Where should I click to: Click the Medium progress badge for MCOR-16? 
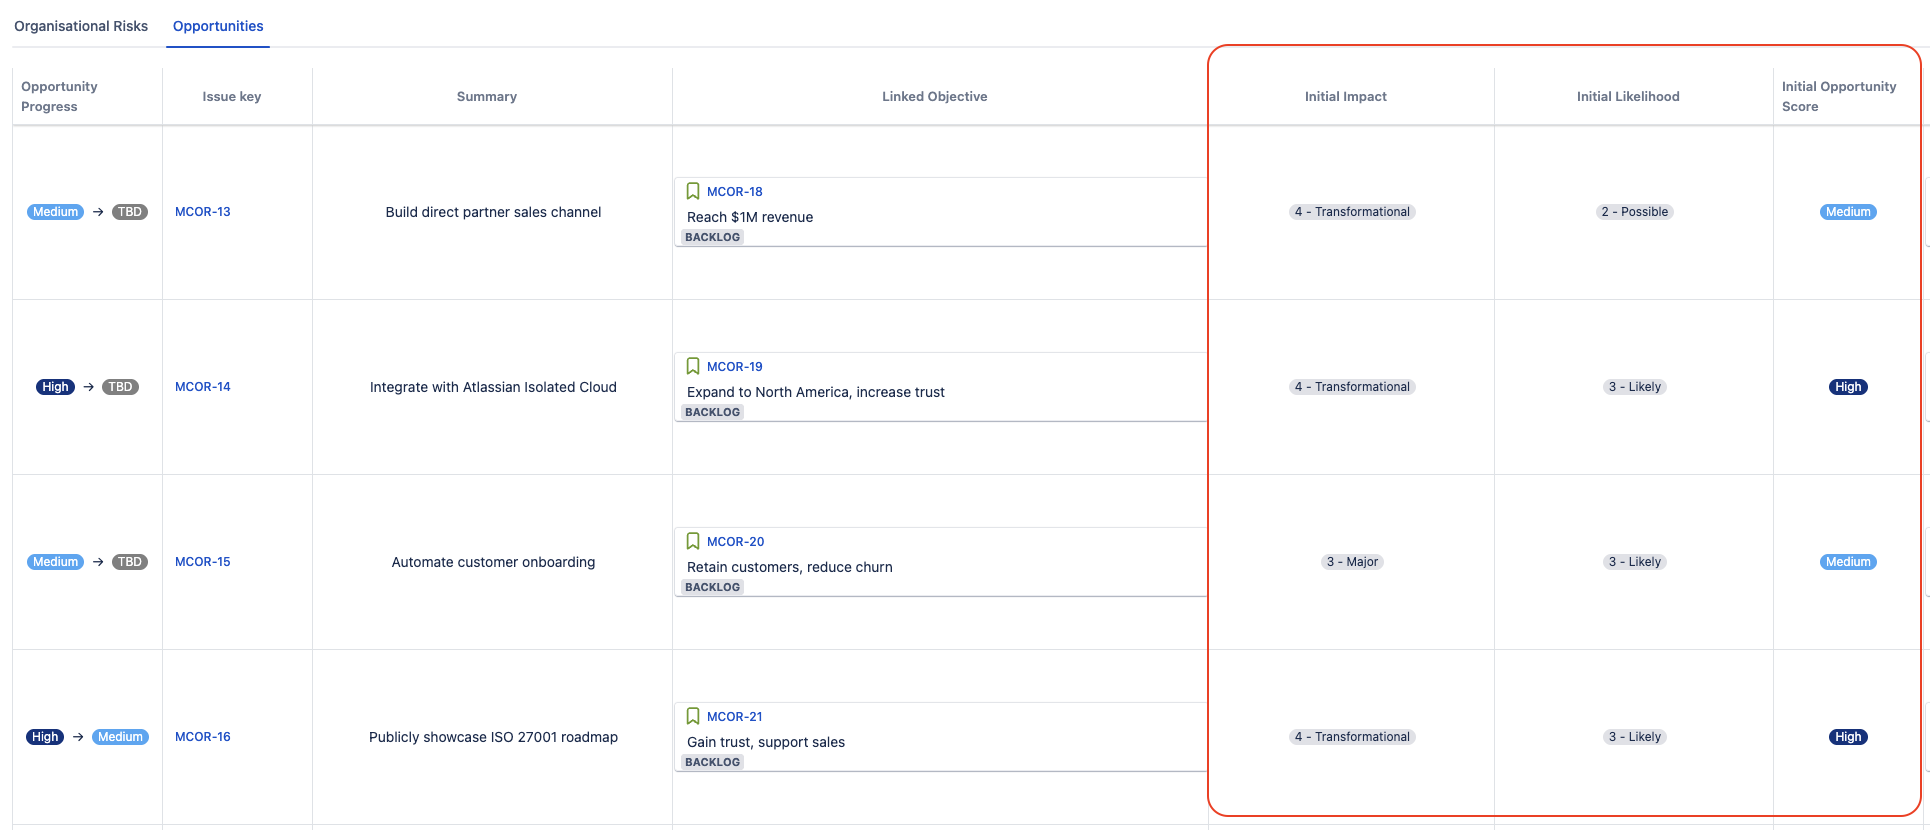pos(121,737)
